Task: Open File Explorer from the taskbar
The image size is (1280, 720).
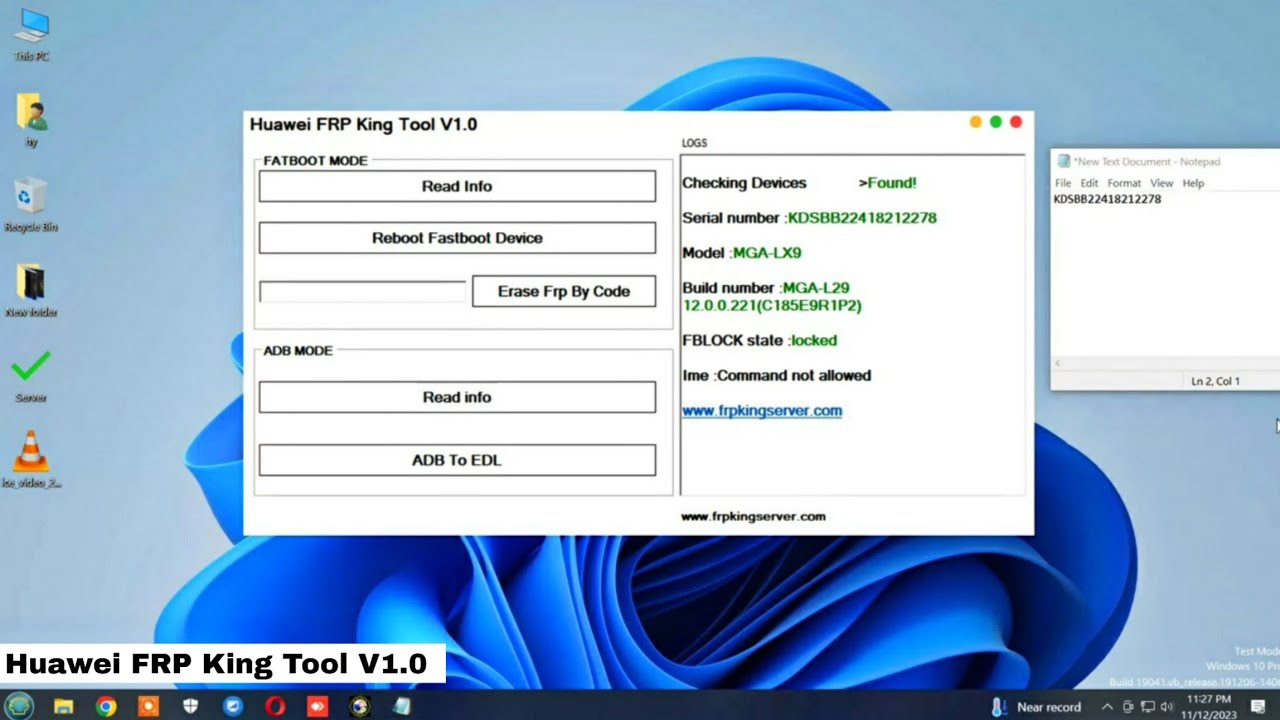Action: tap(63, 707)
